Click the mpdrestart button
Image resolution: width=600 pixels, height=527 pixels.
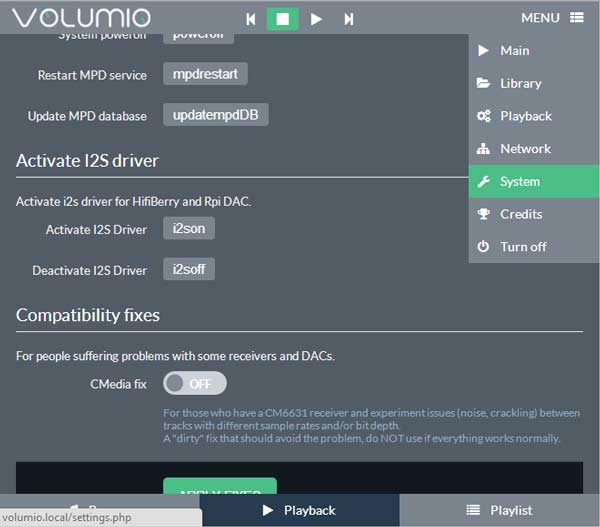point(205,74)
